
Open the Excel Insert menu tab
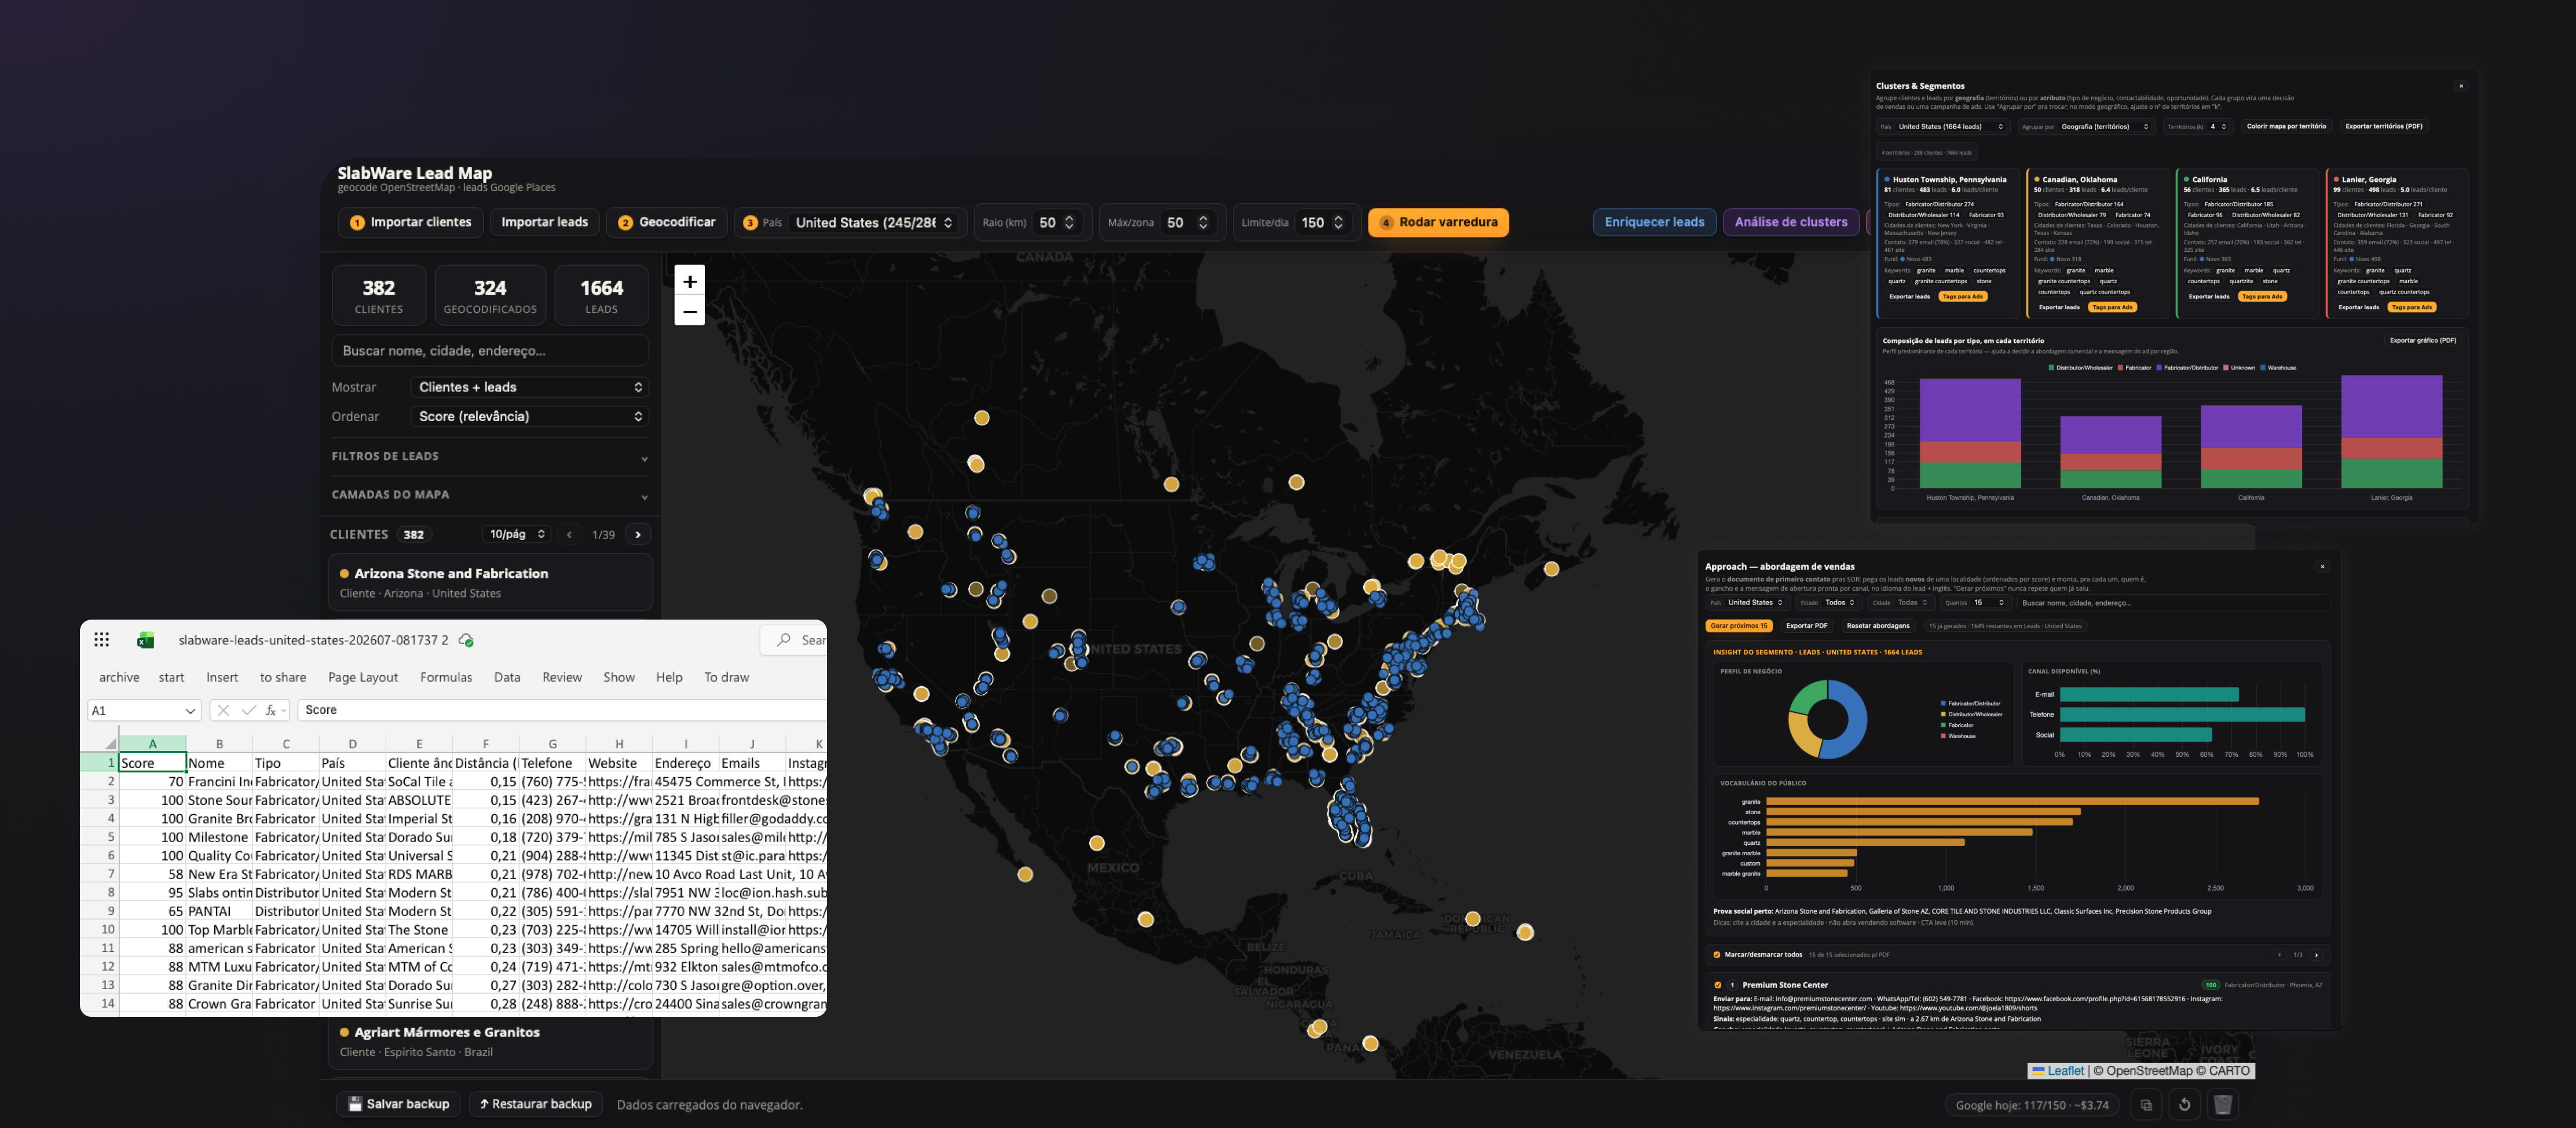click(222, 678)
